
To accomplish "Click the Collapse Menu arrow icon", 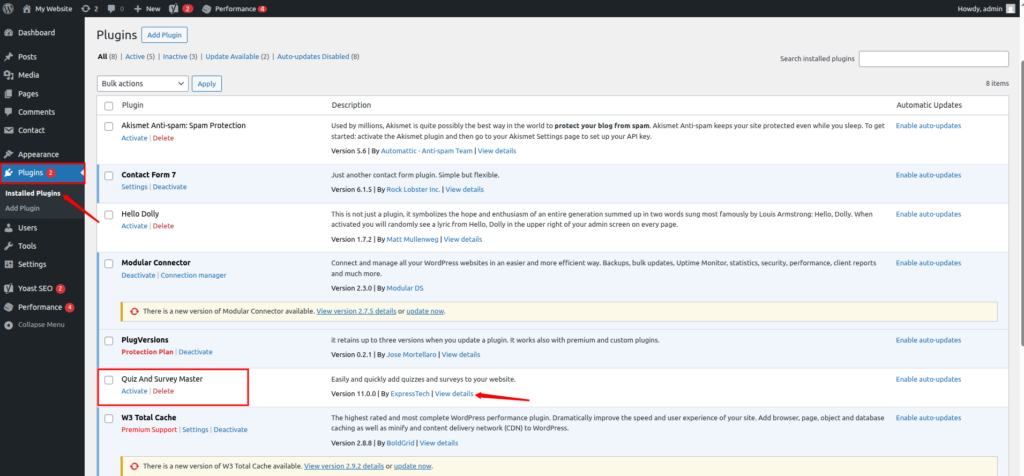I will (8, 325).
